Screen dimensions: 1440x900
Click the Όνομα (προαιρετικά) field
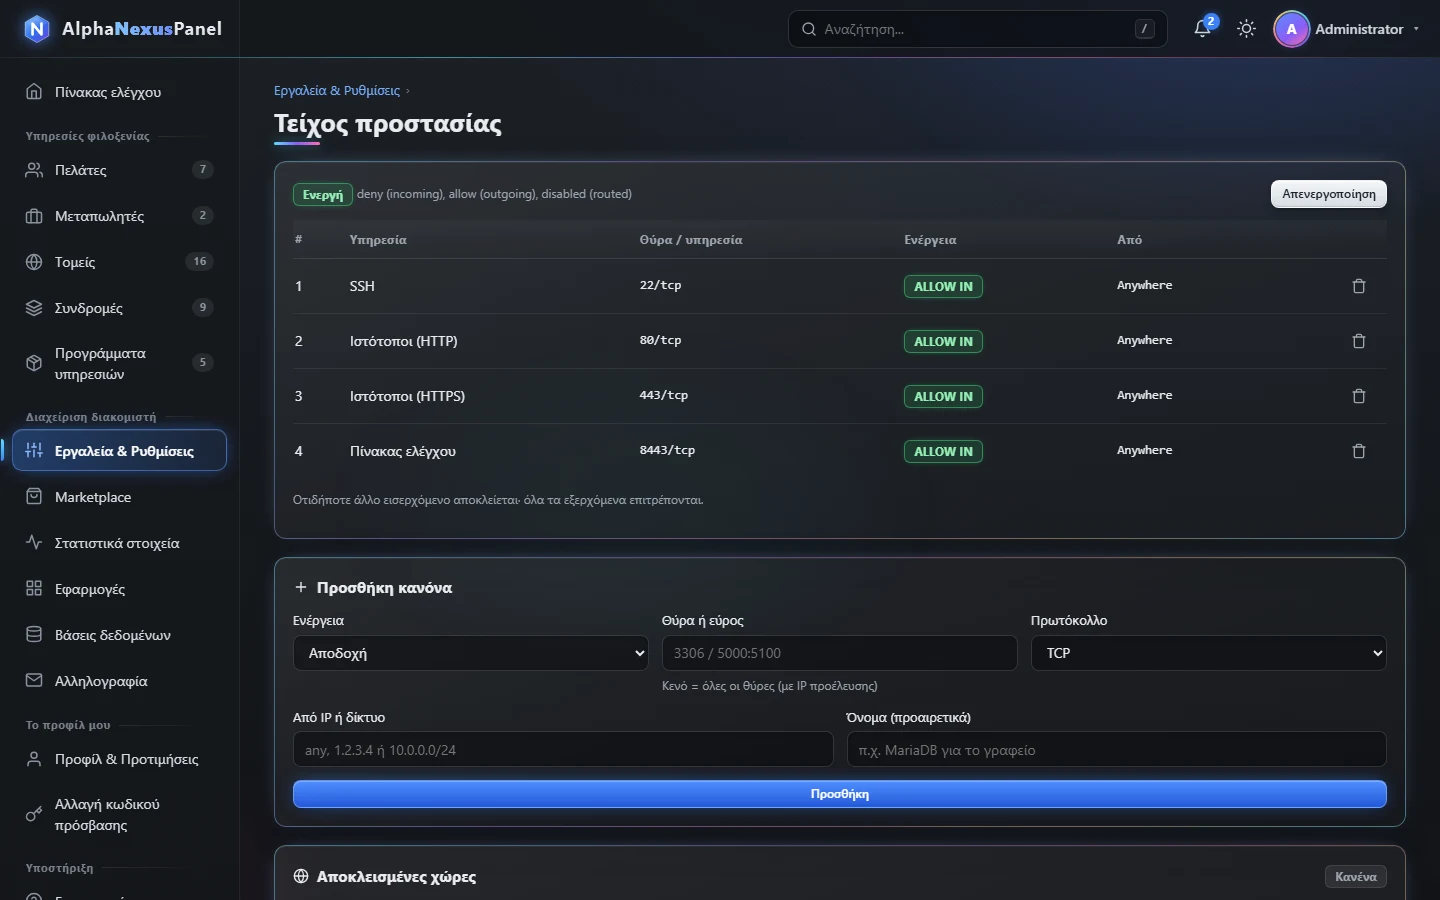[x=1117, y=750]
